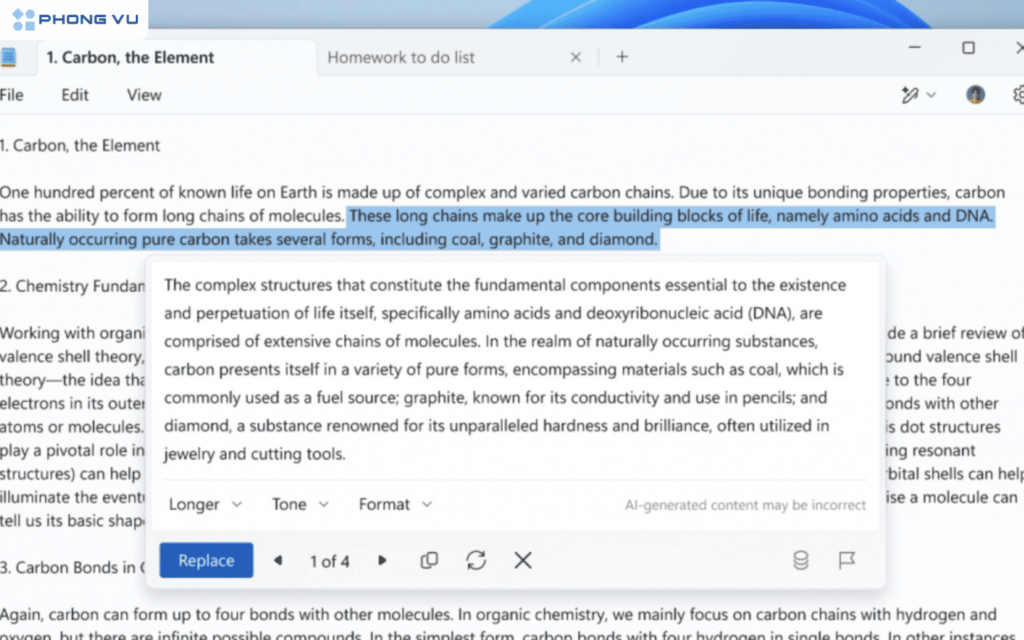The image size is (1024, 640).
Task: Click inside the rewritten text in the popup
Action: pyautogui.click(x=500, y=370)
